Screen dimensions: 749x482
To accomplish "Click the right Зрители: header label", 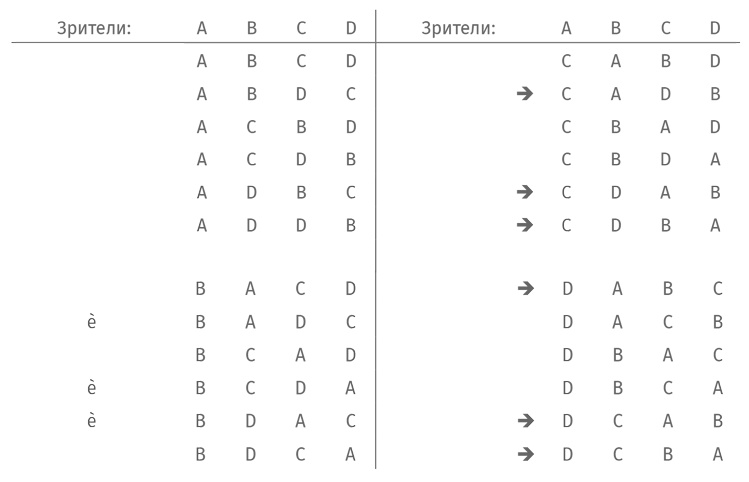I will pyautogui.click(x=459, y=29).
